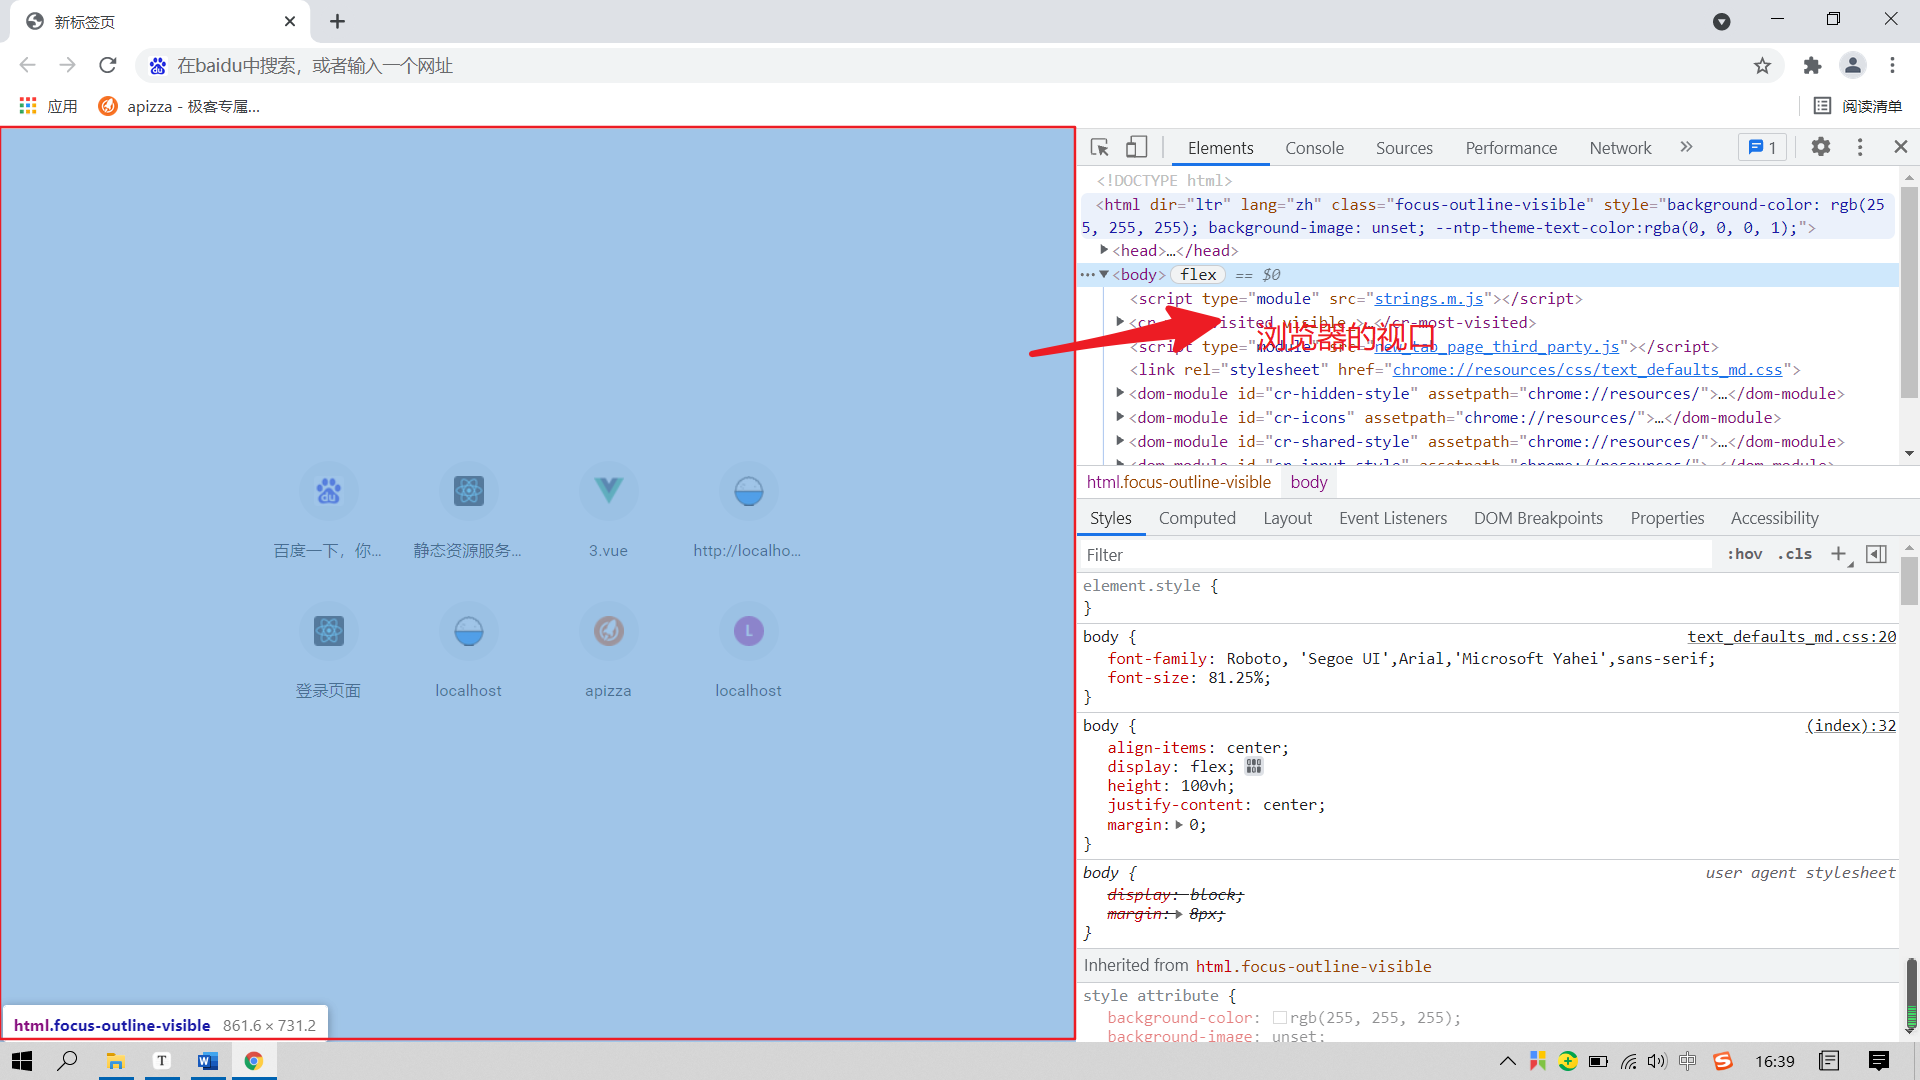This screenshot has height=1080, width=1920.
Task: Toggle the computed styles sidebar icon
Action: (1876, 554)
